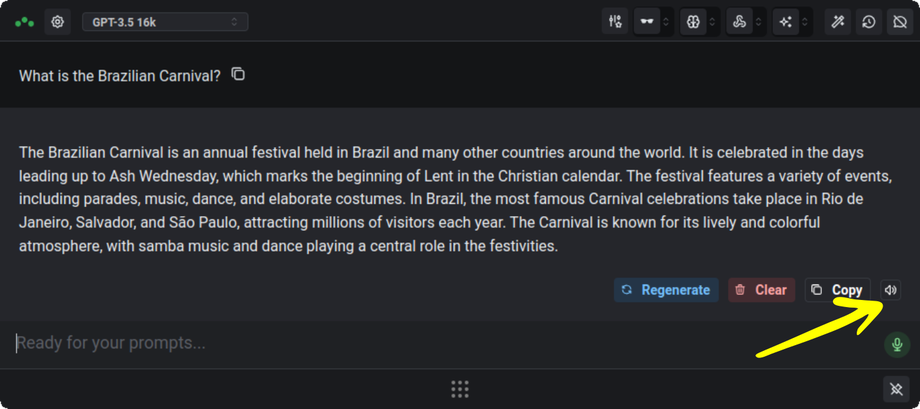The width and height of the screenshot is (920, 409).
Task: Click the sparkles icon in toolbar
Action: [786, 21]
